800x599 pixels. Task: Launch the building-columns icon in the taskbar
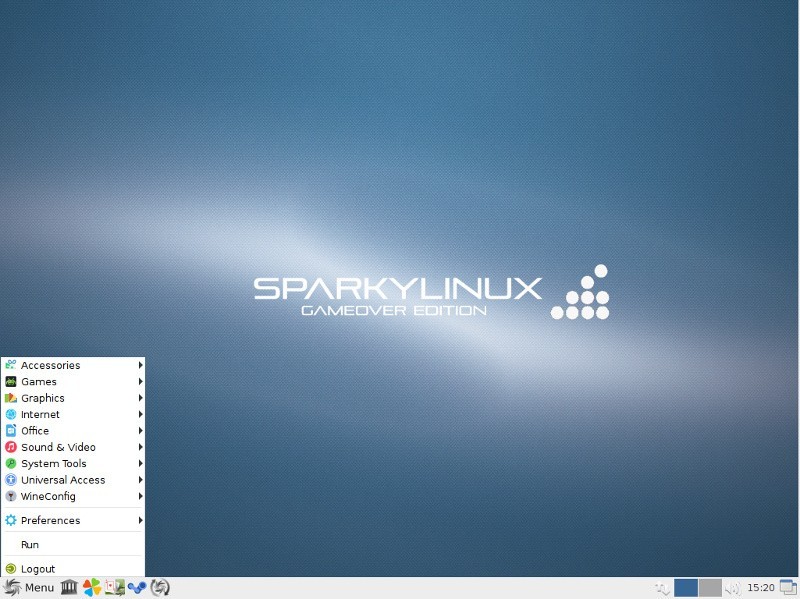[69, 587]
